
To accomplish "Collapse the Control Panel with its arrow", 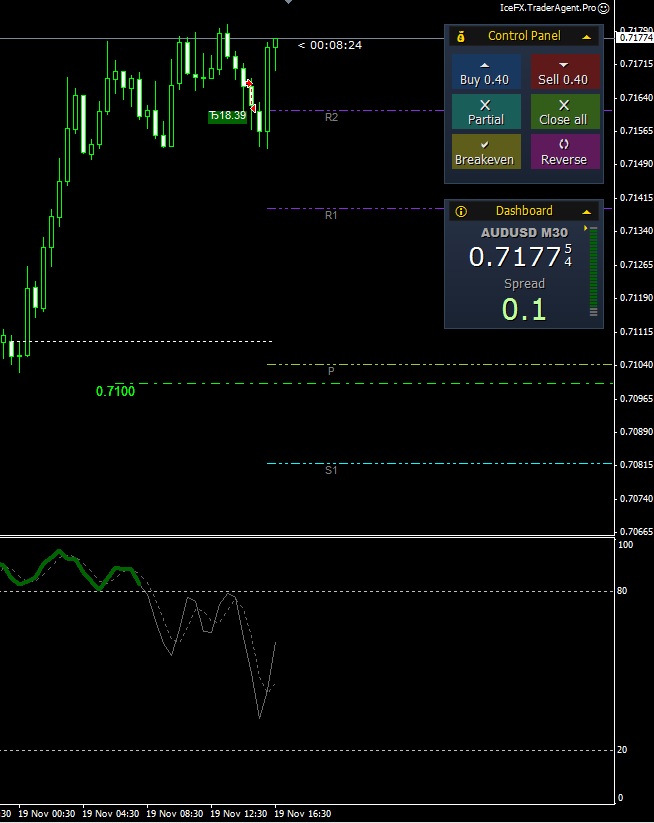I will pos(587,37).
